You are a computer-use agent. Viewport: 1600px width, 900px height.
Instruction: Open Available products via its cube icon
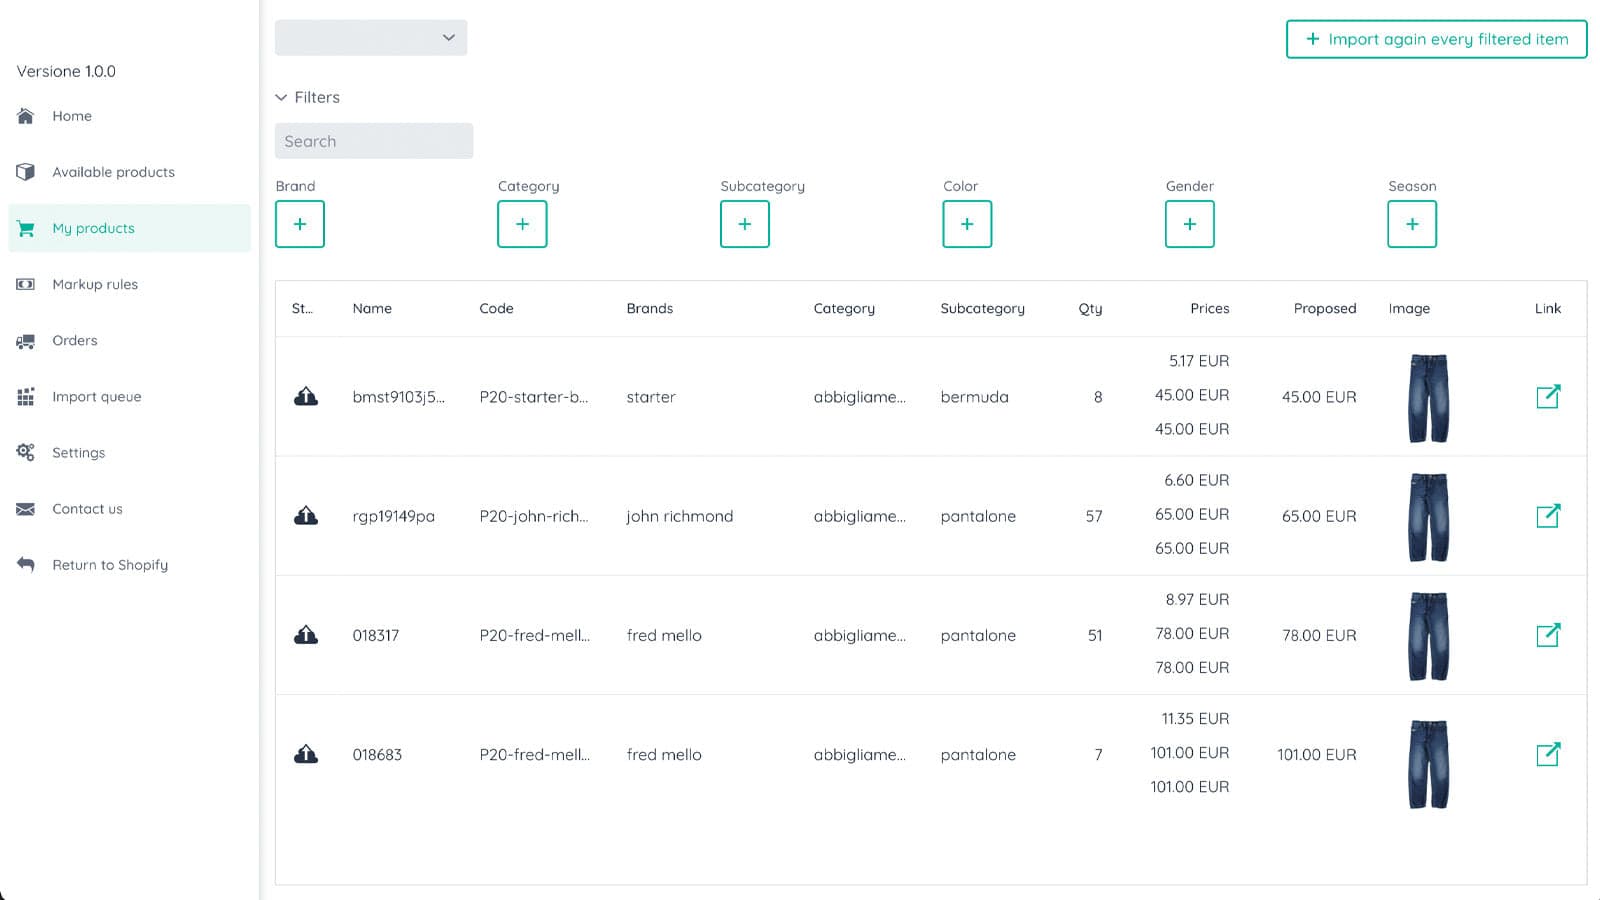(x=24, y=172)
